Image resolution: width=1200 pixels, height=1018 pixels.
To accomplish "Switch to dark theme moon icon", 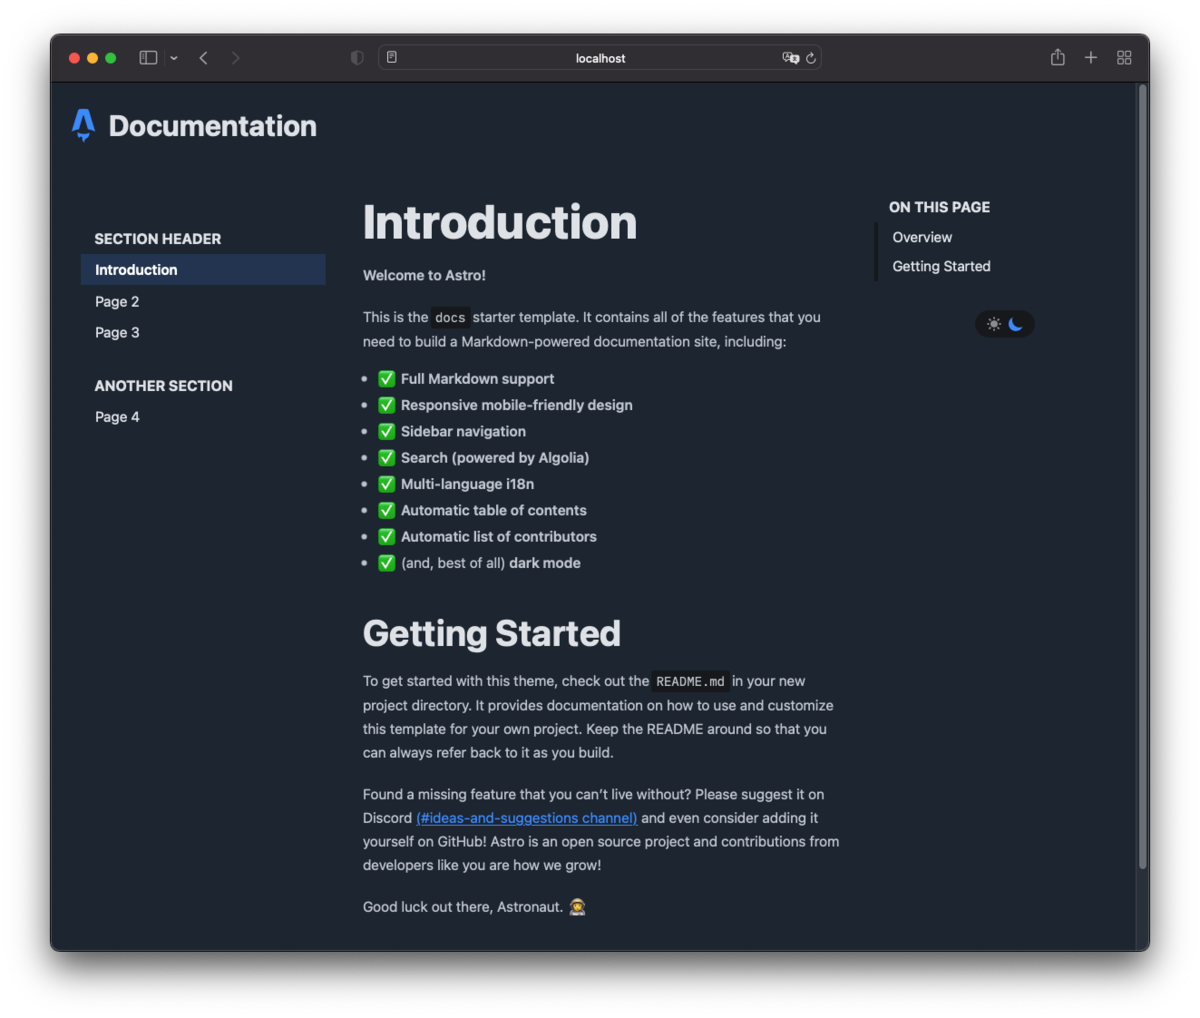I will [1016, 324].
